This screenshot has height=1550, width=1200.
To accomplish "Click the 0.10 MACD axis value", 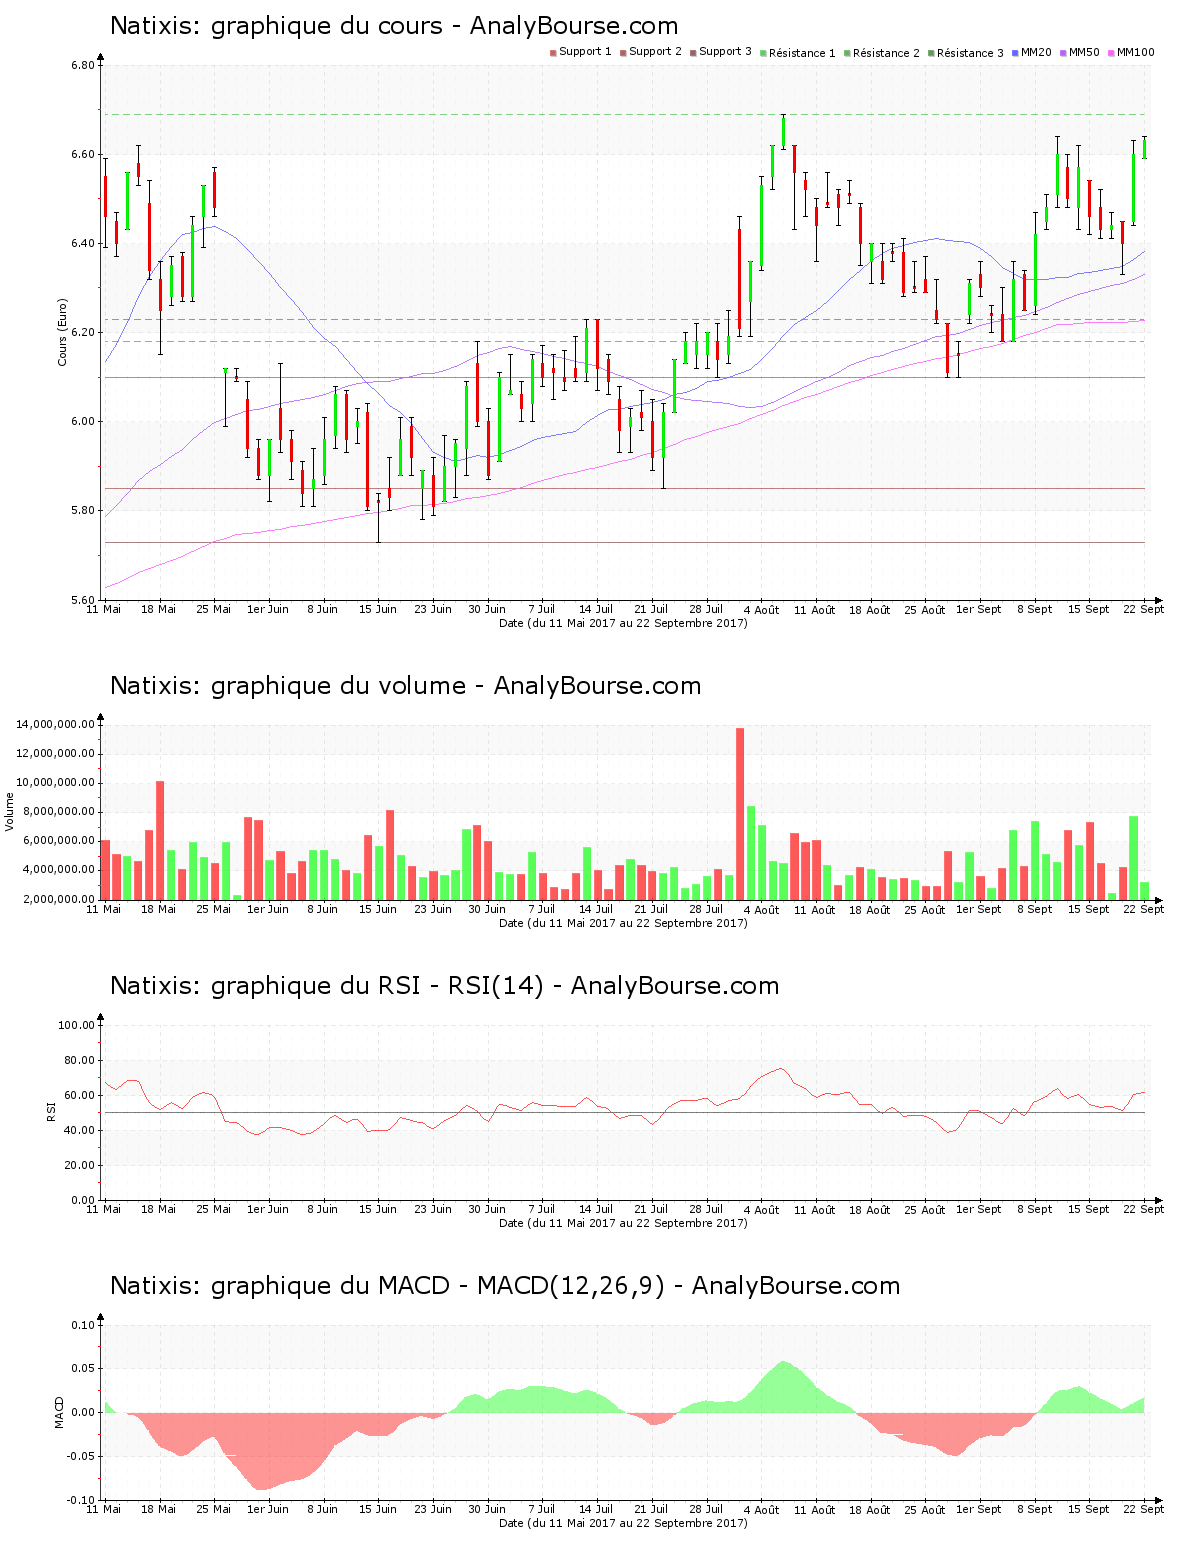I will click(83, 1326).
